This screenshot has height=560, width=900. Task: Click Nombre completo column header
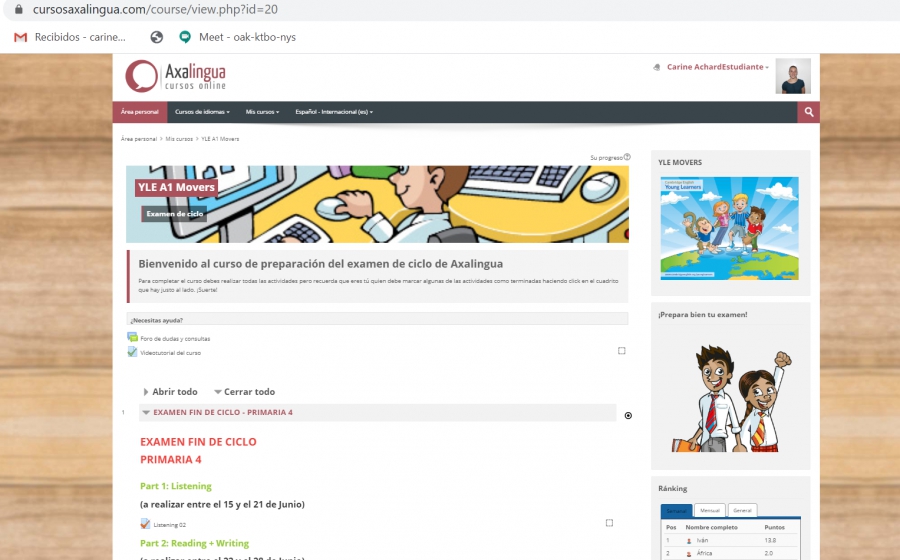coord(711,527)
